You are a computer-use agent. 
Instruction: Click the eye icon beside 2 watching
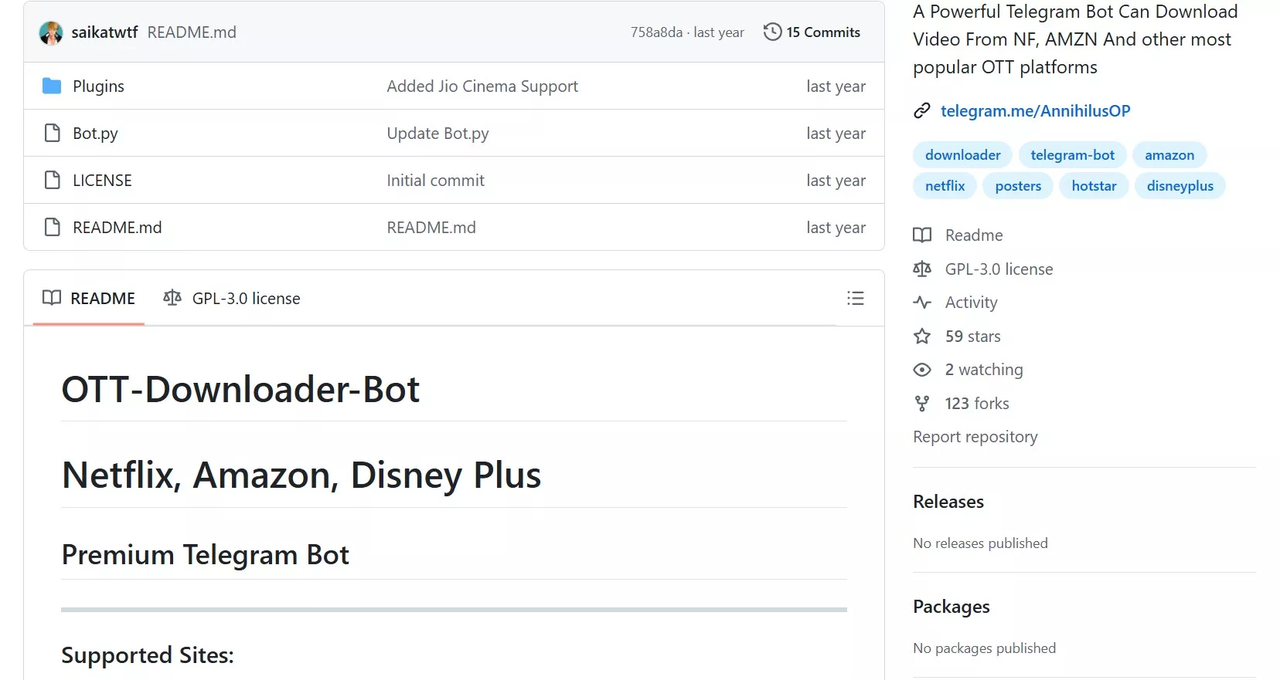coord(921,369)
